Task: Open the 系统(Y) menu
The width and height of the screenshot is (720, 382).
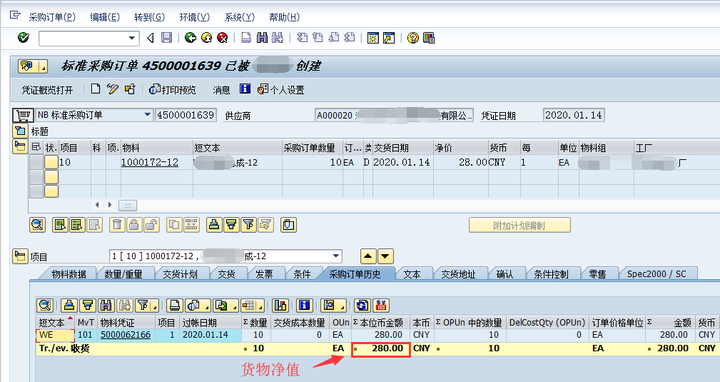Action: (x=239, y=17)
